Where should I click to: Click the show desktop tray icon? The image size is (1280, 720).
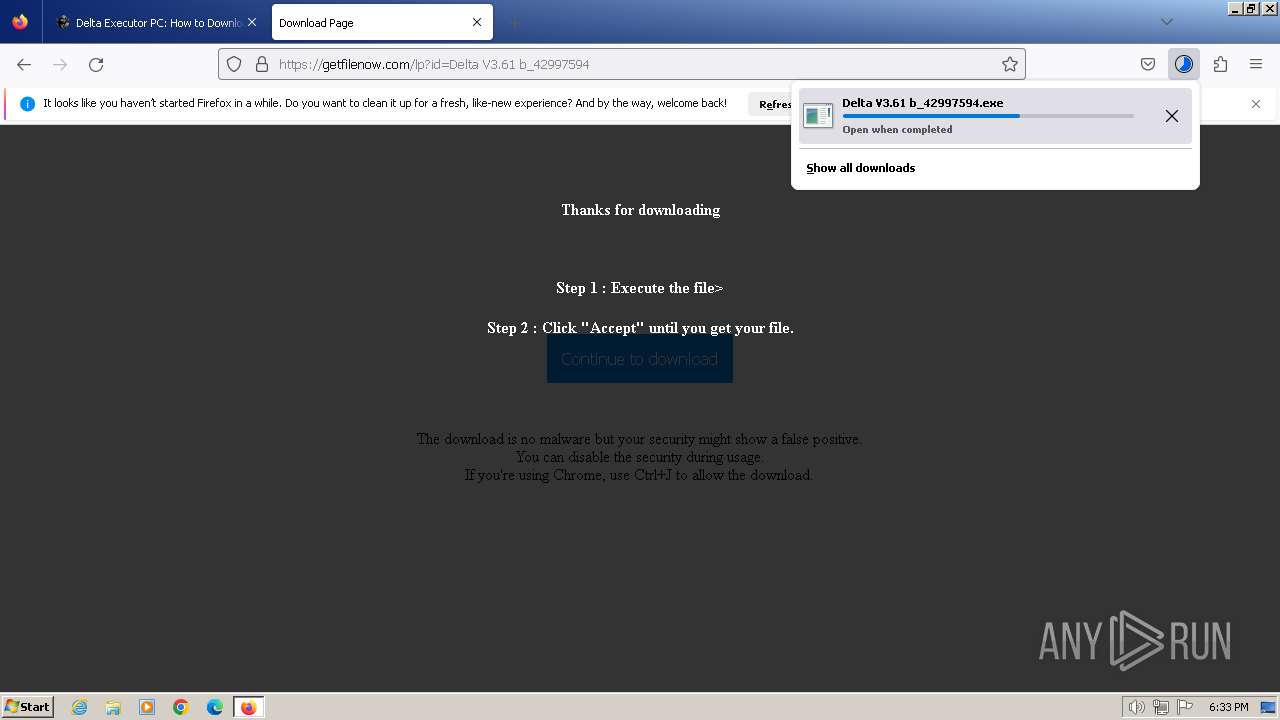click(1268, 707)
